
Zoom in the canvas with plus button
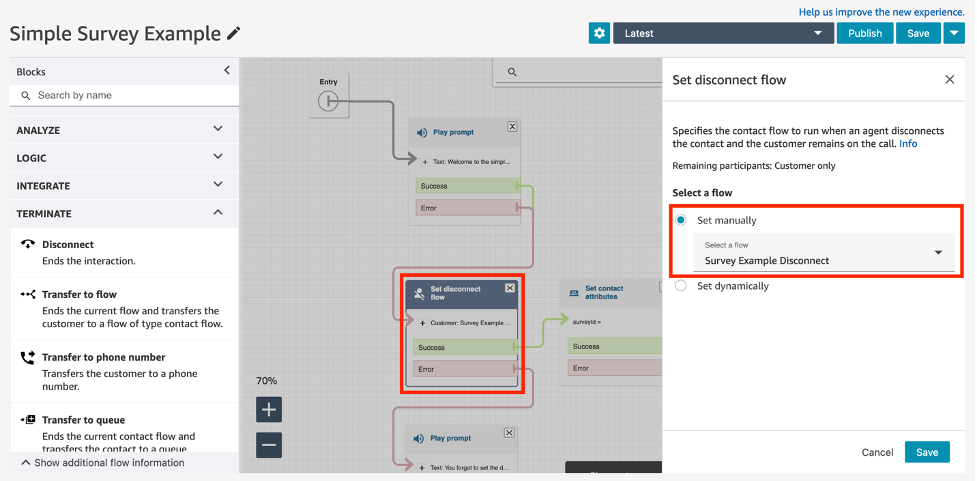(x=269, y=410)
